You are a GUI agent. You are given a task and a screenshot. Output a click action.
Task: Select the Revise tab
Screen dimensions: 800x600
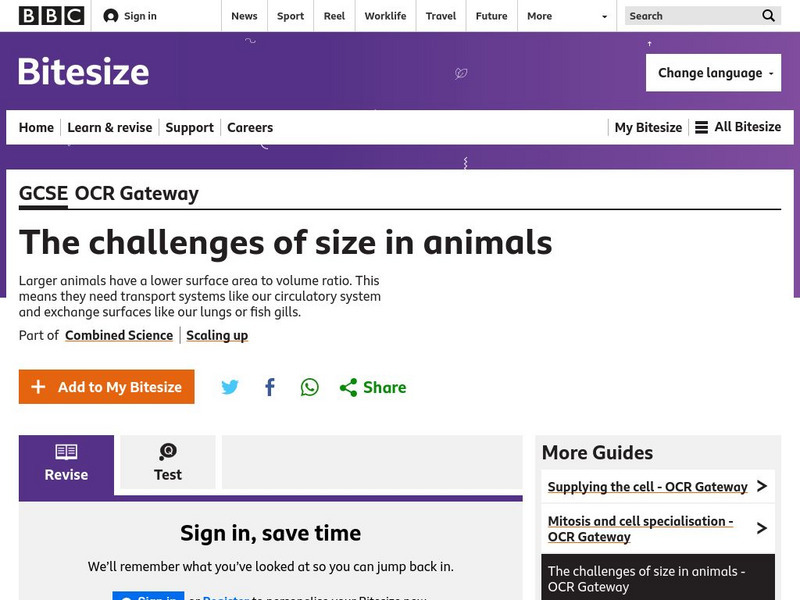(66, 463)
